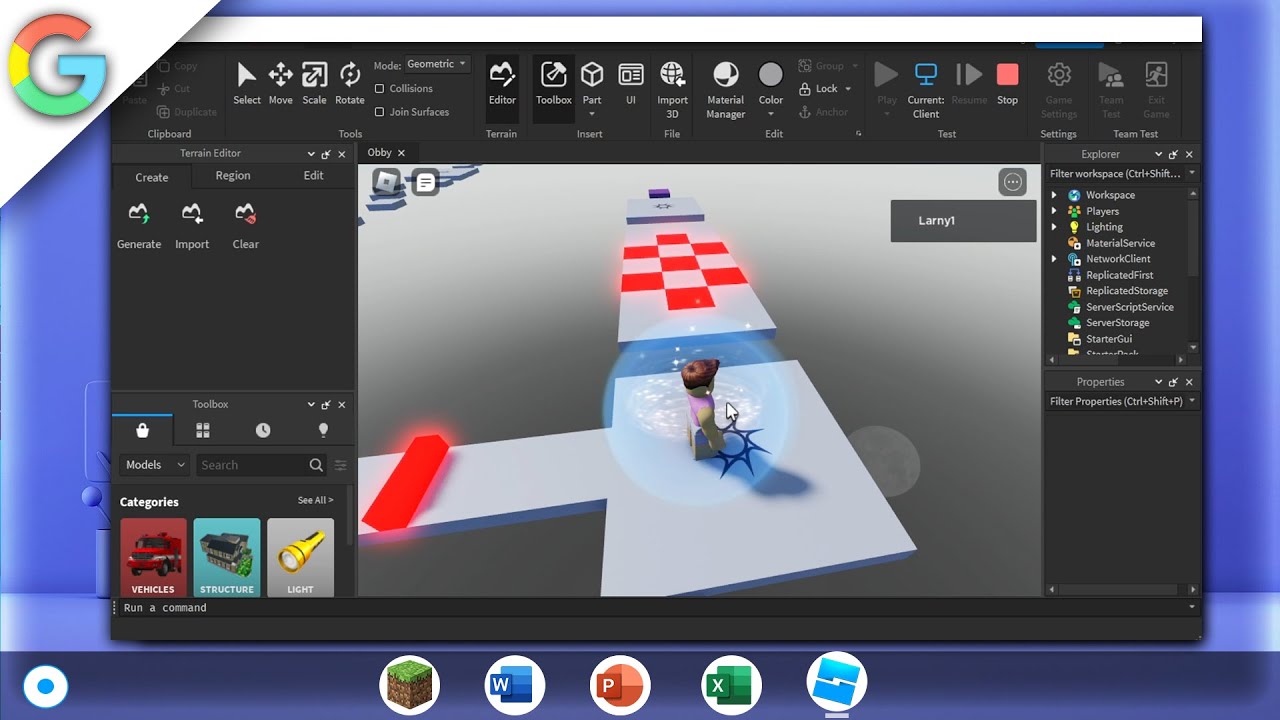Screen dimensions: 1280x720
Task: Open the Structure category thumbnail
Action: pyautogui.click(x=227, y=557)
